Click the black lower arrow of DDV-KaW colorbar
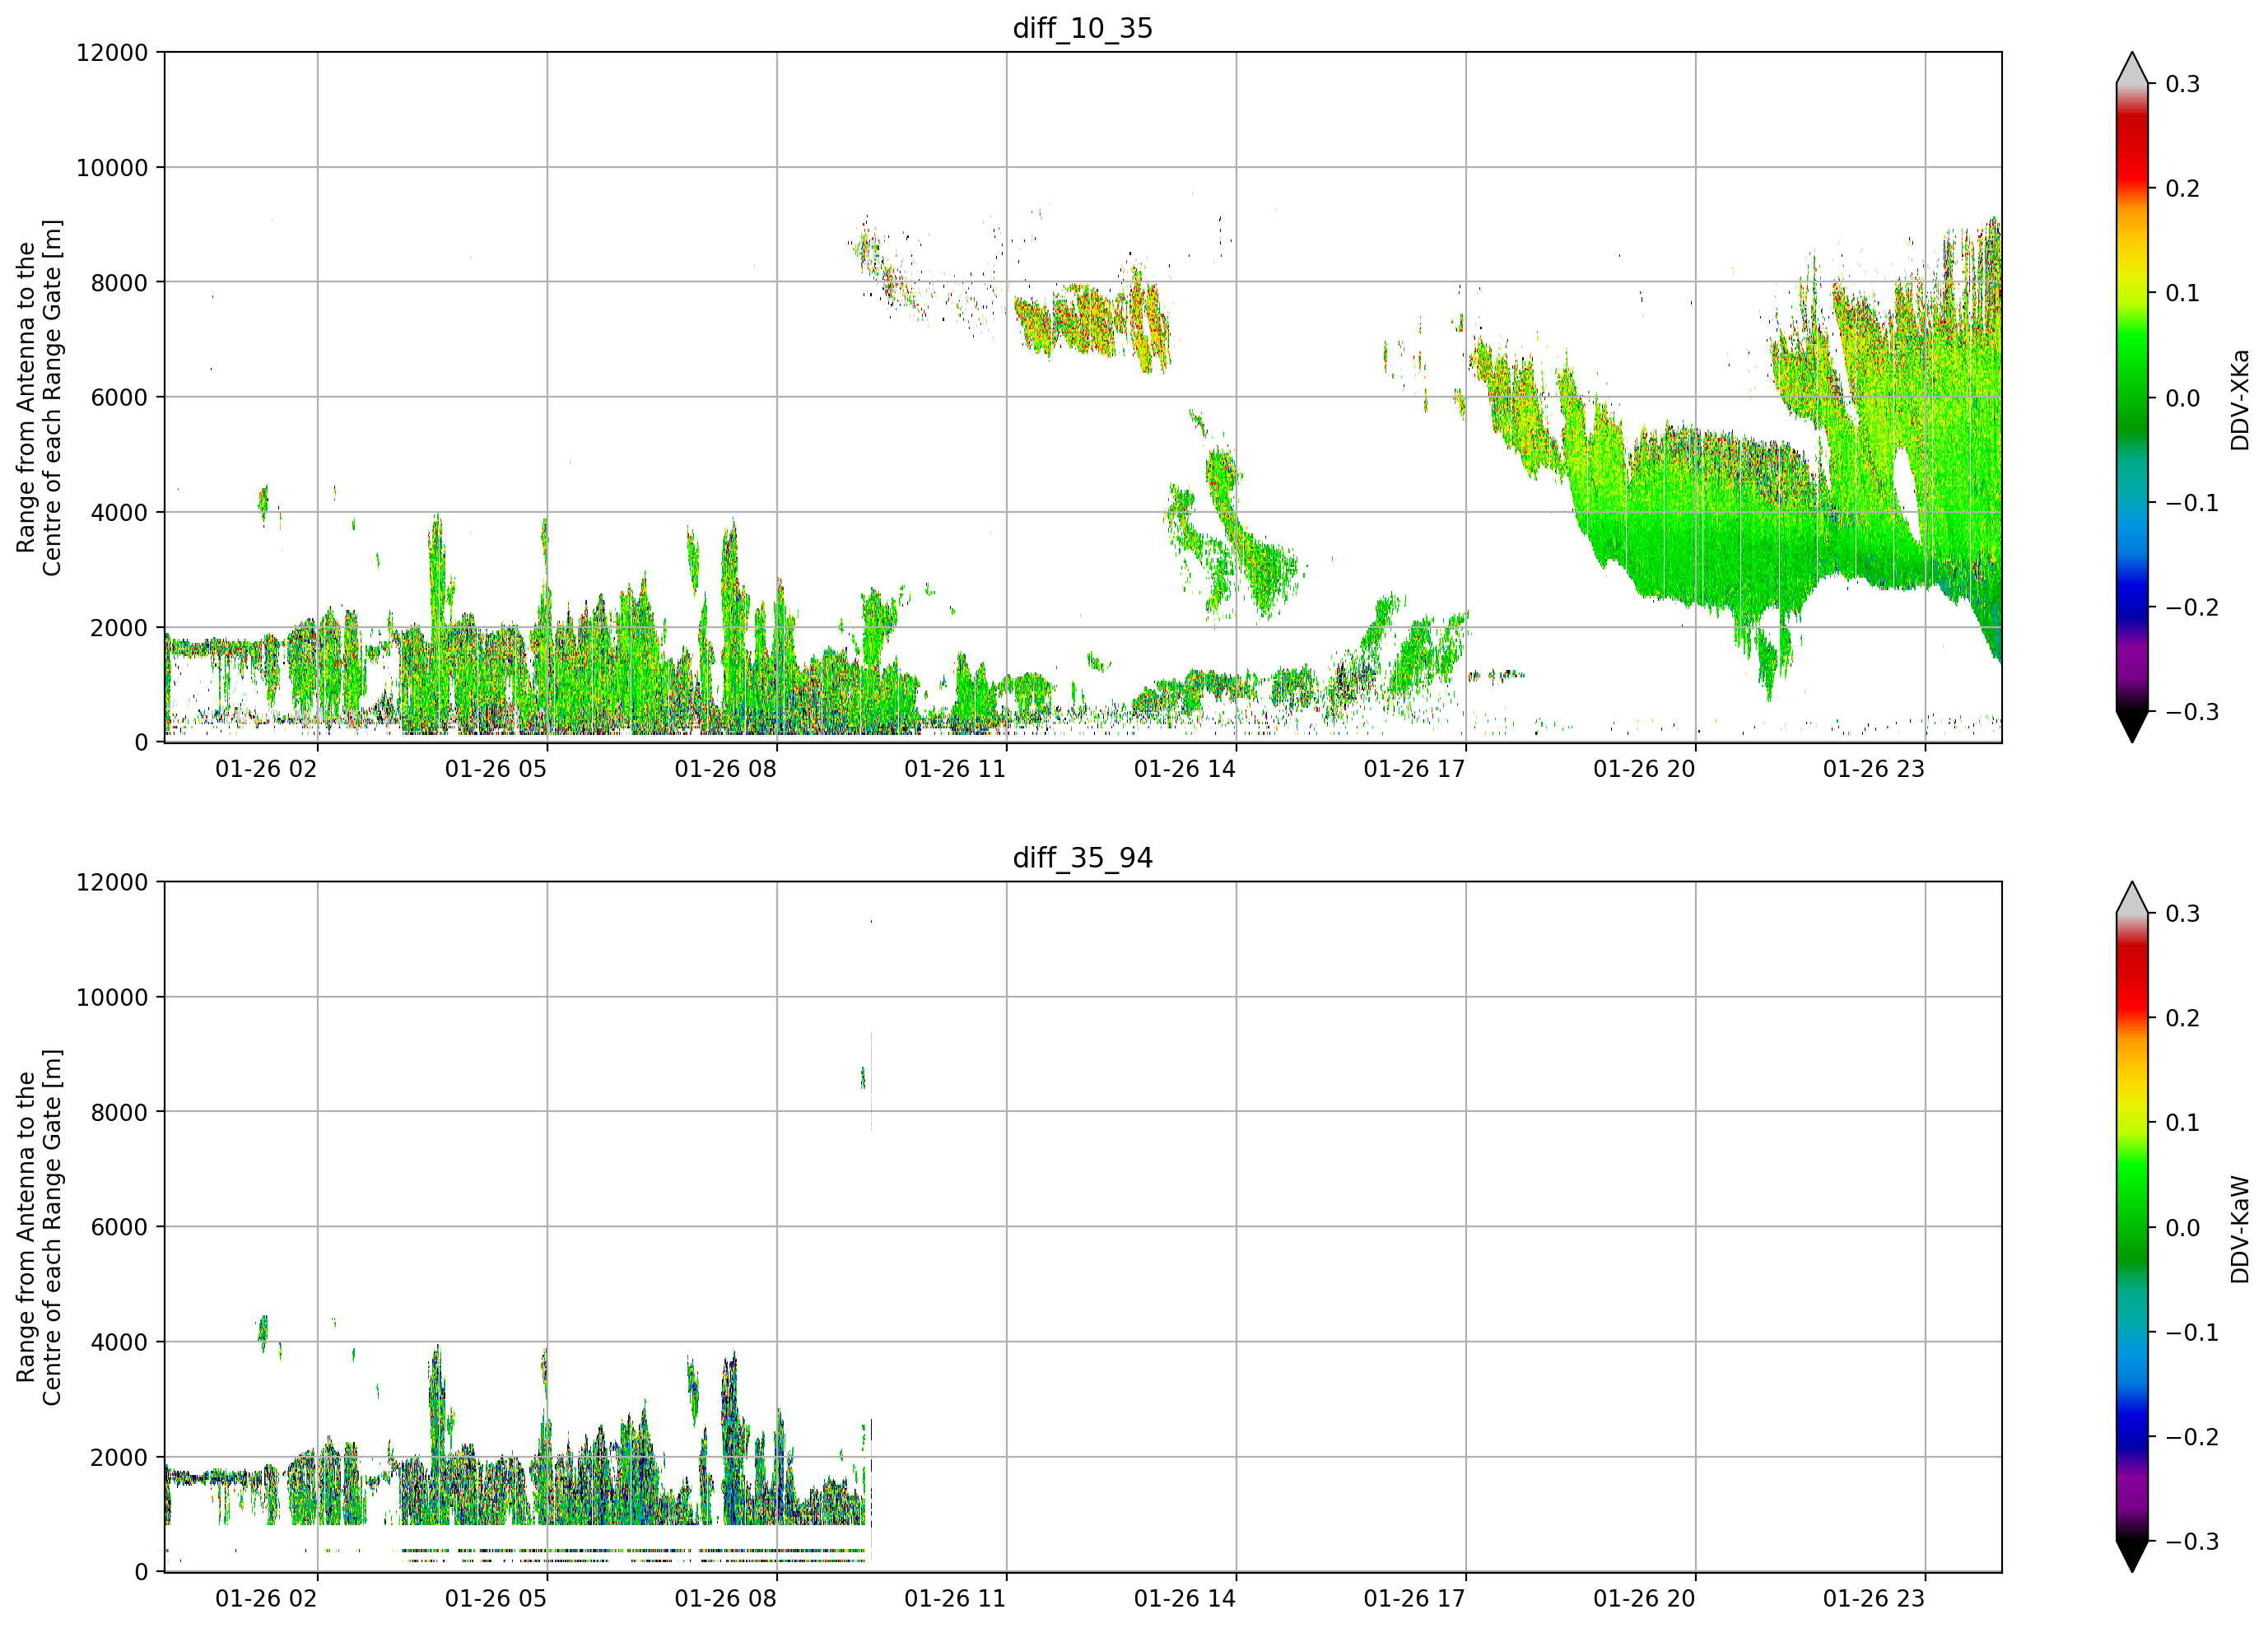Viewport: 2268px width, 1628px height. tap(2132, 1556)
